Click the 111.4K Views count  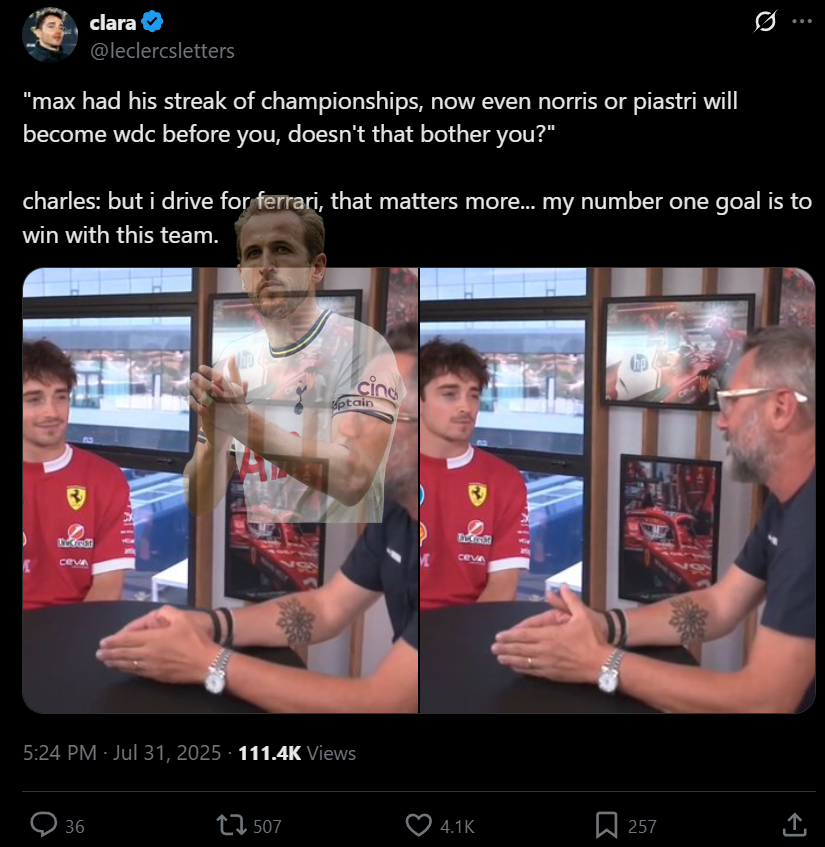click(x=297, y=753)
